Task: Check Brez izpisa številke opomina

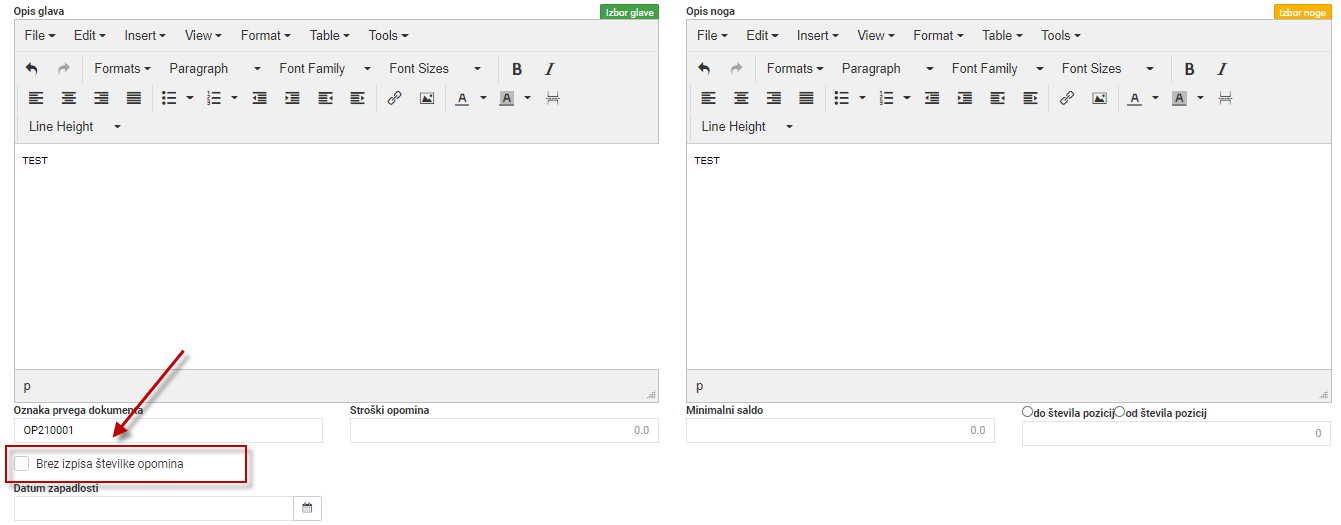Action: click(x=22, y=464)
